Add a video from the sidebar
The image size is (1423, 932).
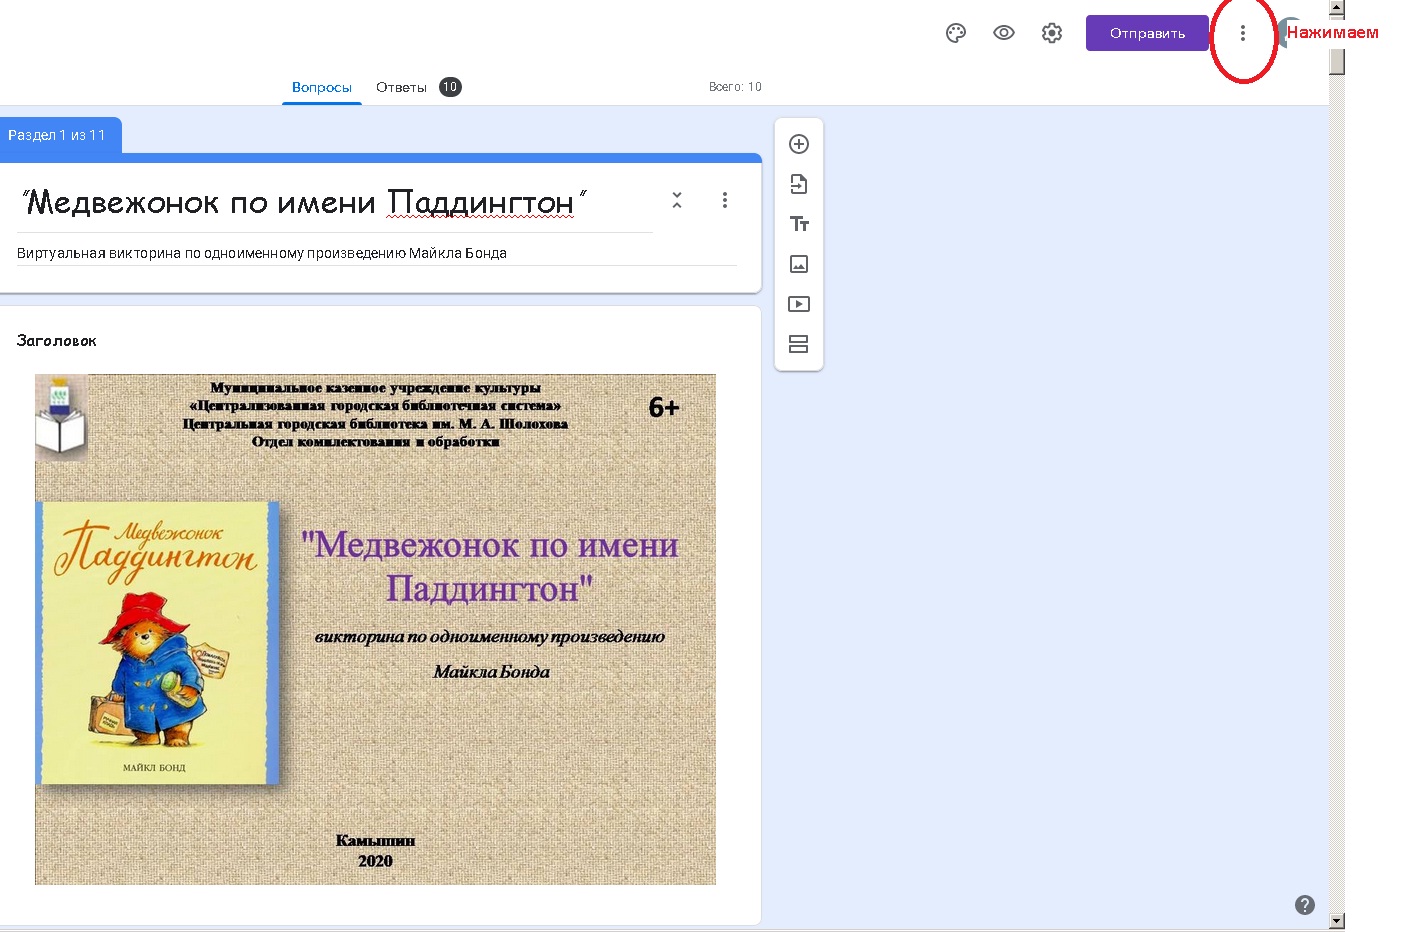pyautogui.click(x=799, y=304)
